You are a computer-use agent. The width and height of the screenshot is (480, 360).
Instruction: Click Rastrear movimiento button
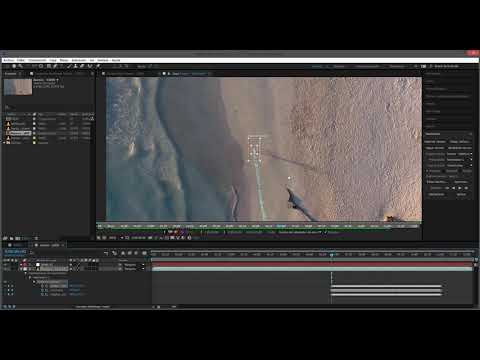(x=435, y=148)
